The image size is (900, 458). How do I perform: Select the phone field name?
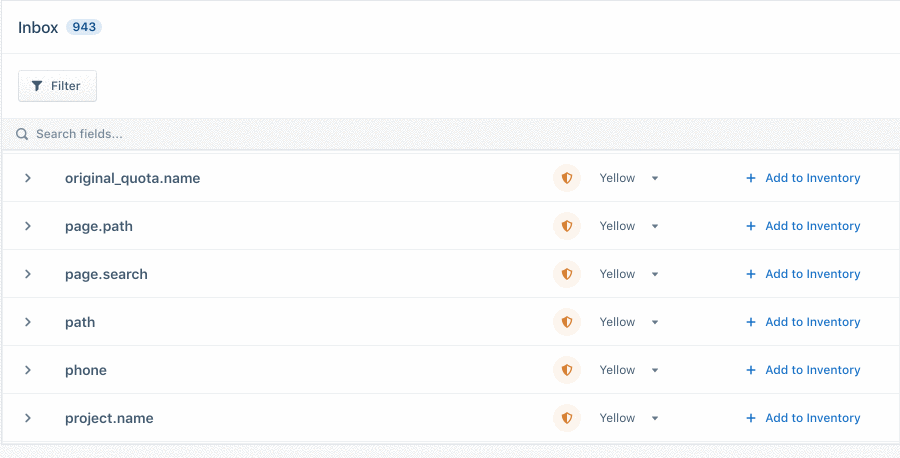(x=86, y=370)
